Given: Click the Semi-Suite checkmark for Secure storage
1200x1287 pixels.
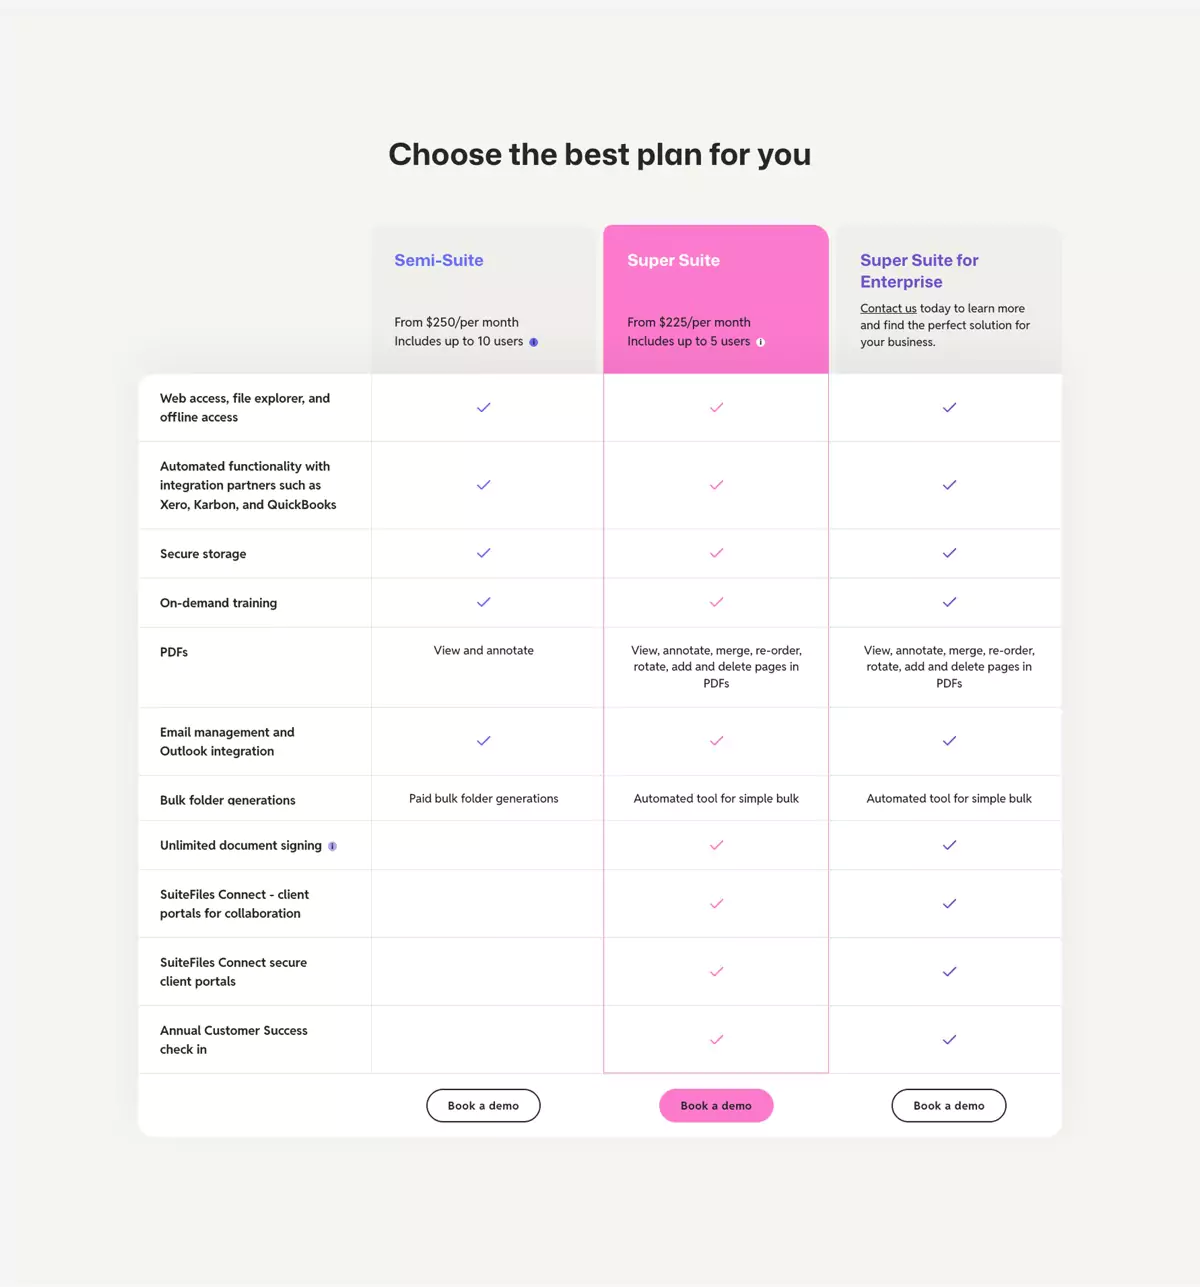Looking at the screenshot, I should 484,553.
